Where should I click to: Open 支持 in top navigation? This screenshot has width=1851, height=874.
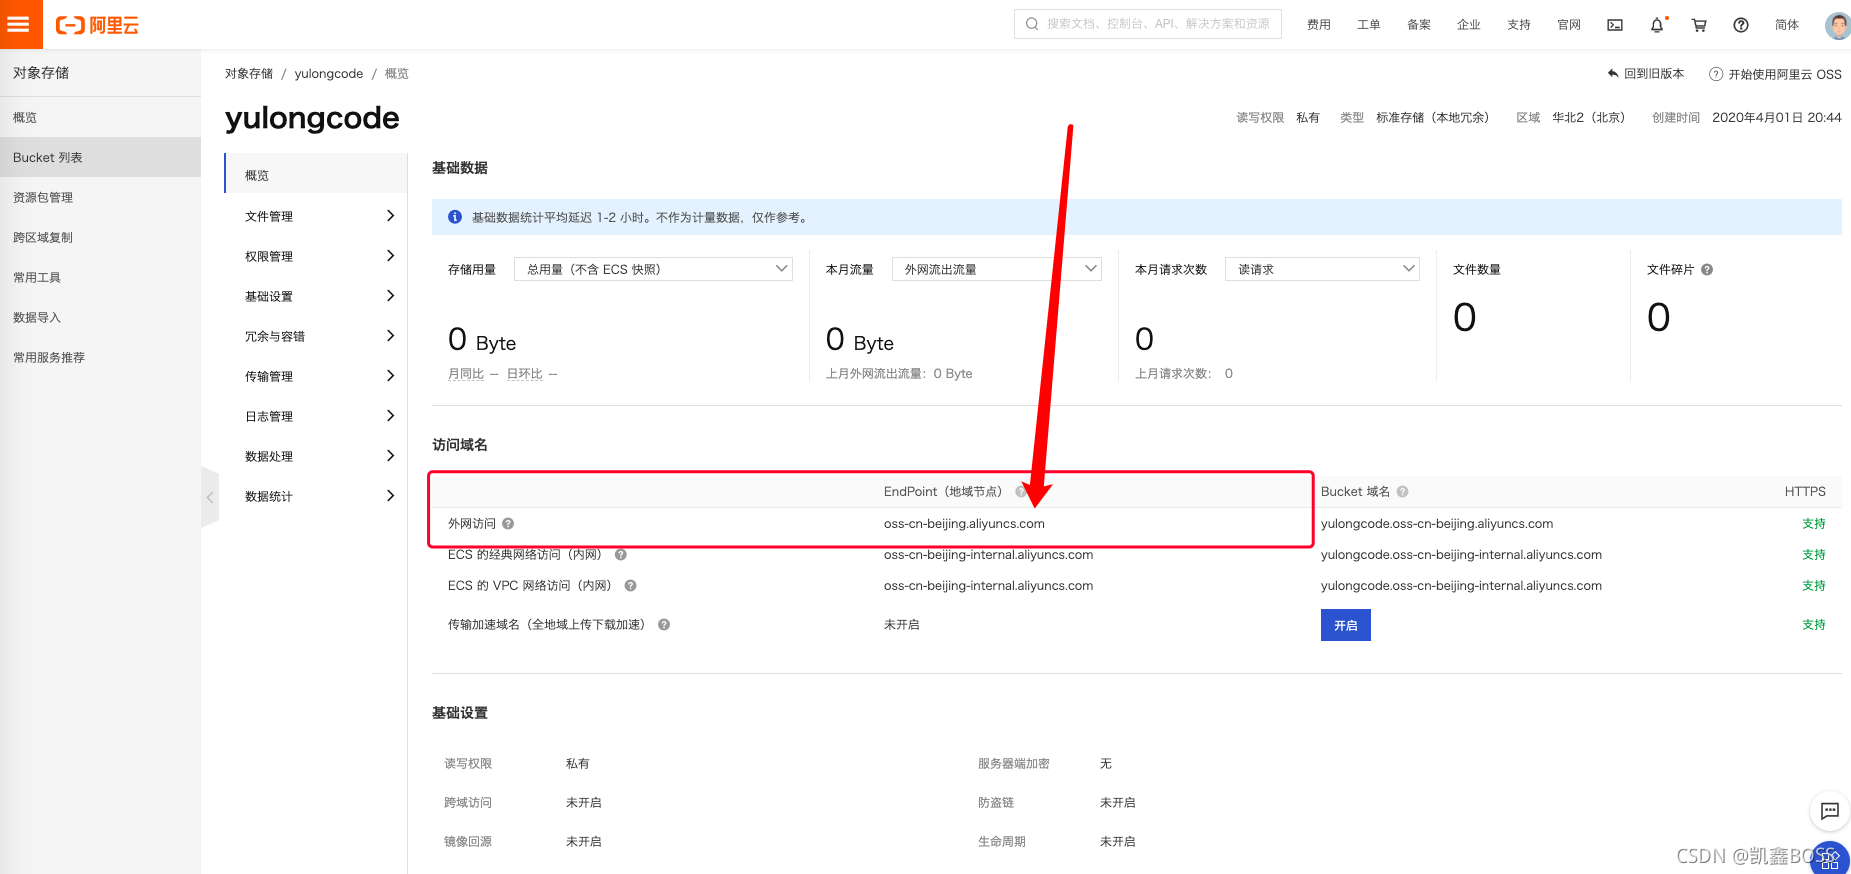(x=1518, y=25)
